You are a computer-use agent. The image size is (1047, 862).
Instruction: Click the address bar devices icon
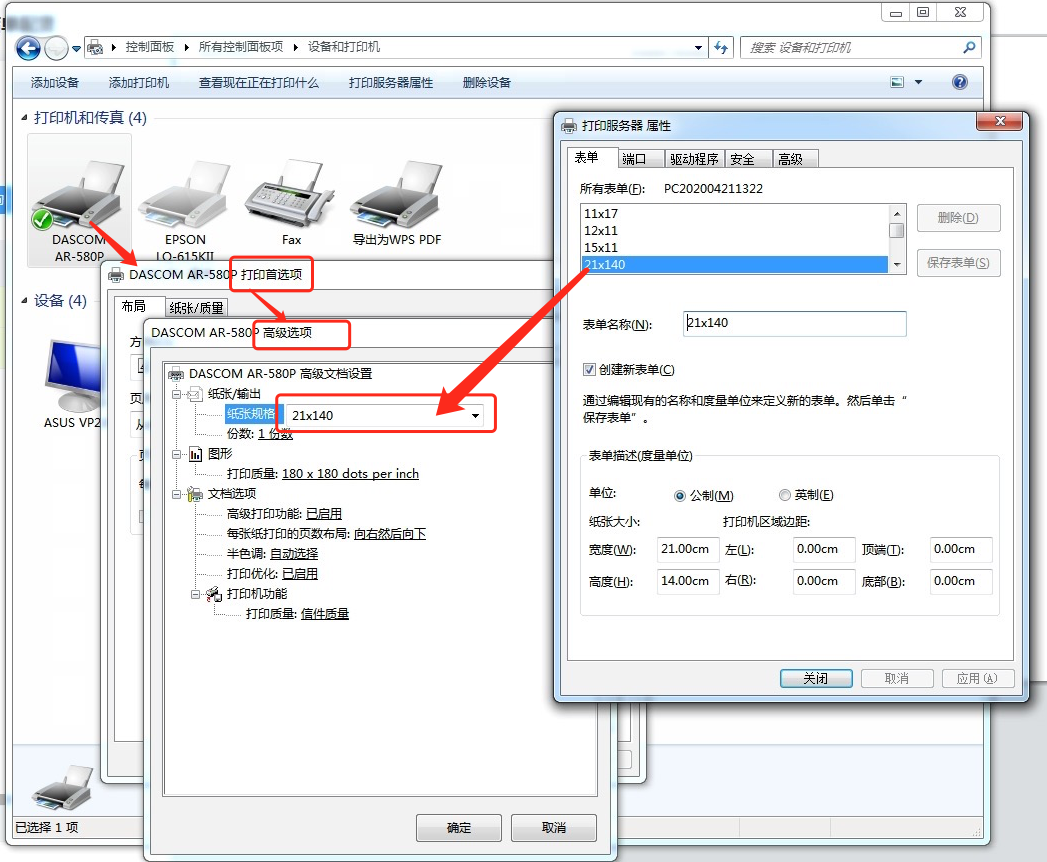(x=95, y=47)
